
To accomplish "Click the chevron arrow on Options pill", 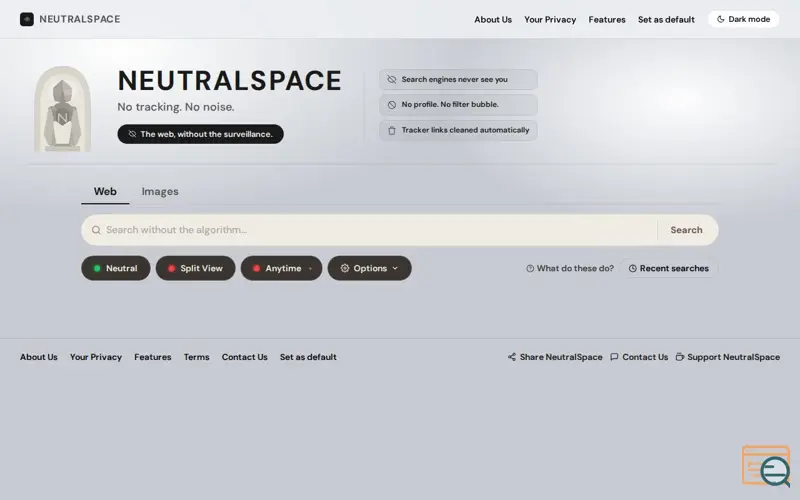I will (395, 268).
